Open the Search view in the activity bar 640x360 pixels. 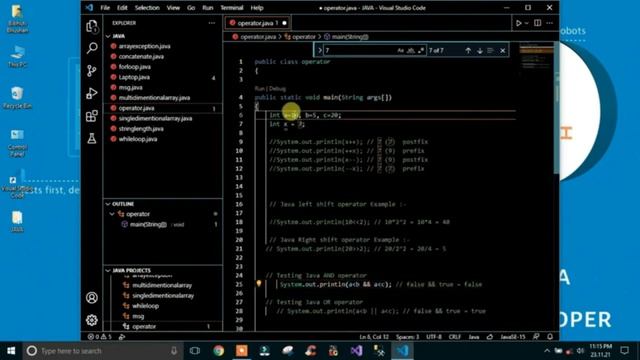[x=92, y=48]
